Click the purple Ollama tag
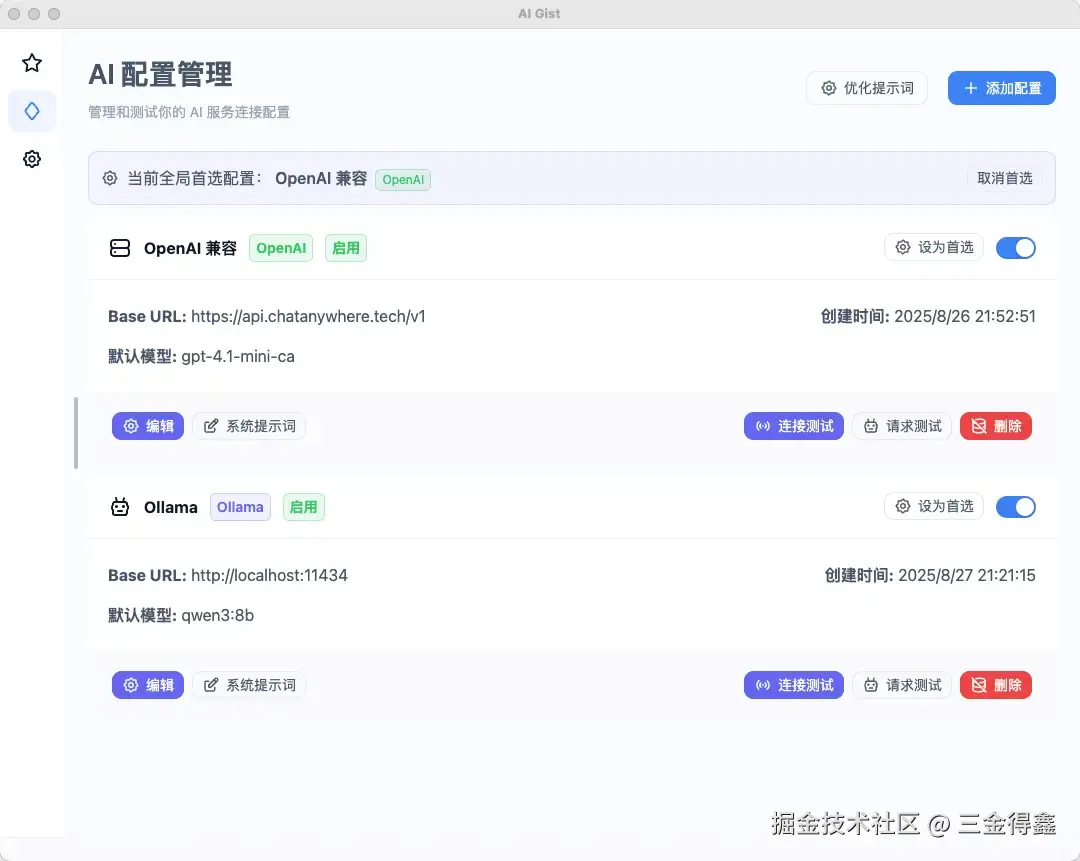 point(240,507)
